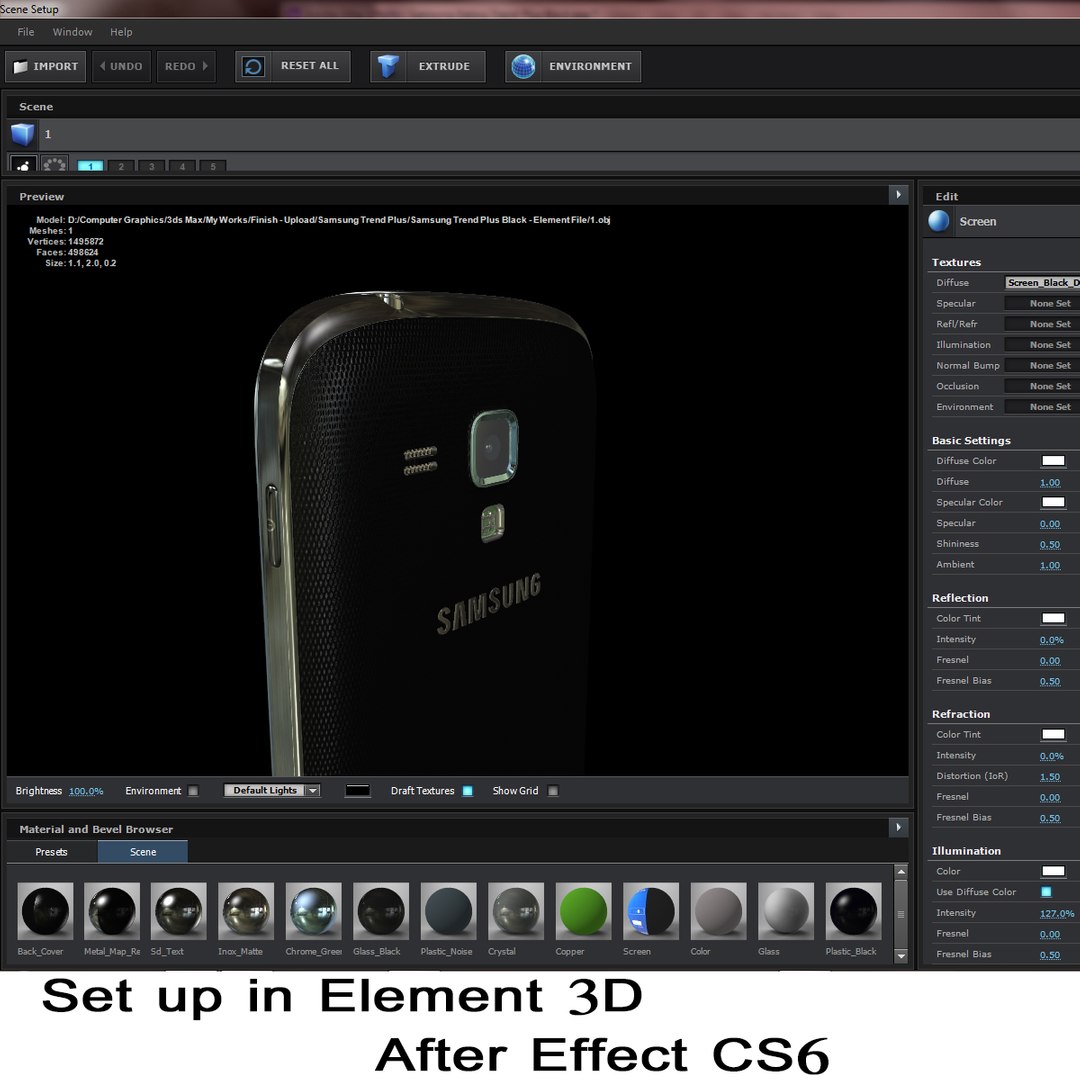
Task: Select the Sd_Text material sphere
Action: pos(178,911)
